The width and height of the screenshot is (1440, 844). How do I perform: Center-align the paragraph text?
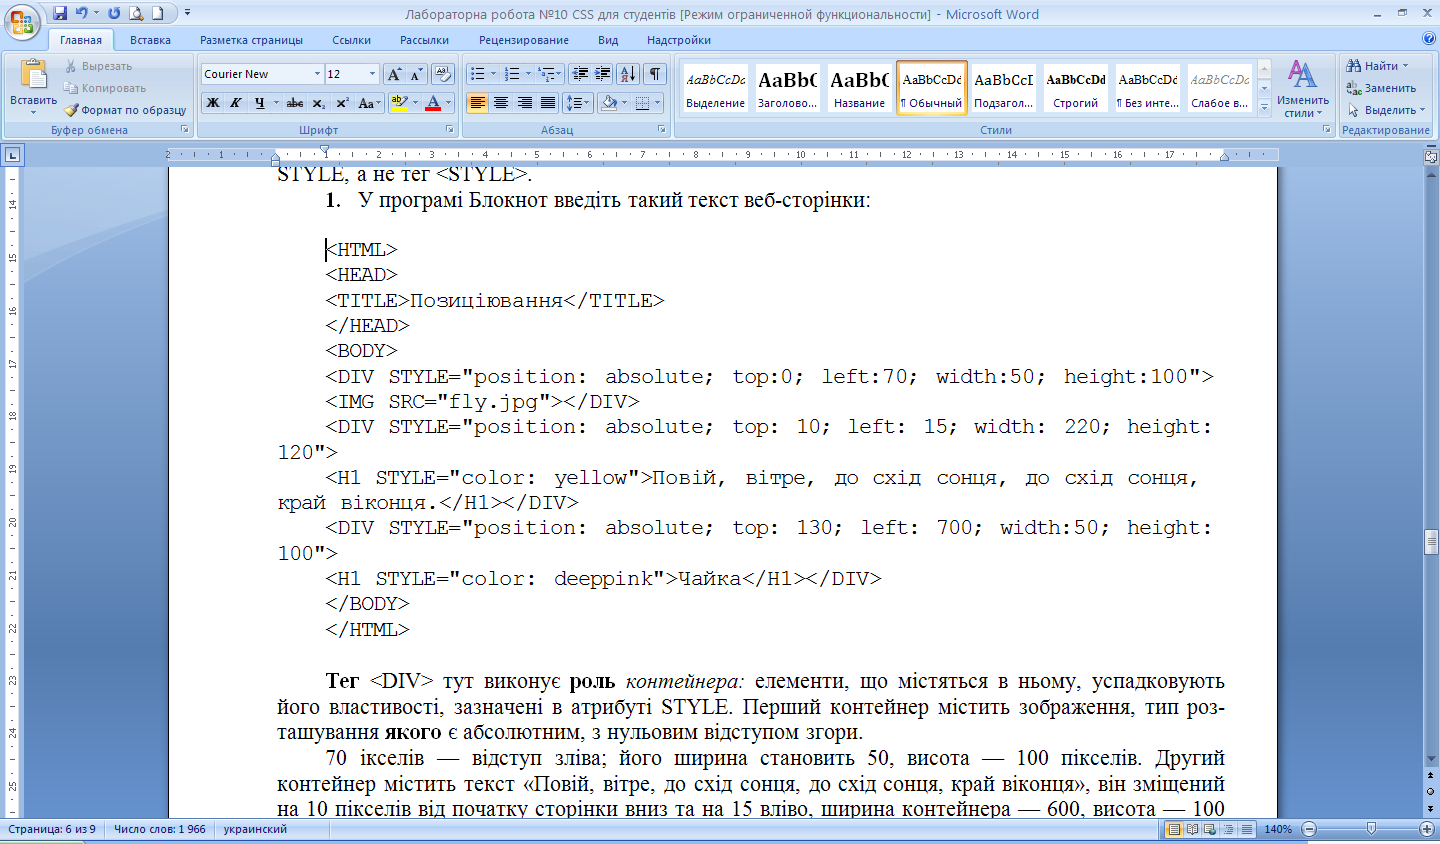[x=501, y=103]
